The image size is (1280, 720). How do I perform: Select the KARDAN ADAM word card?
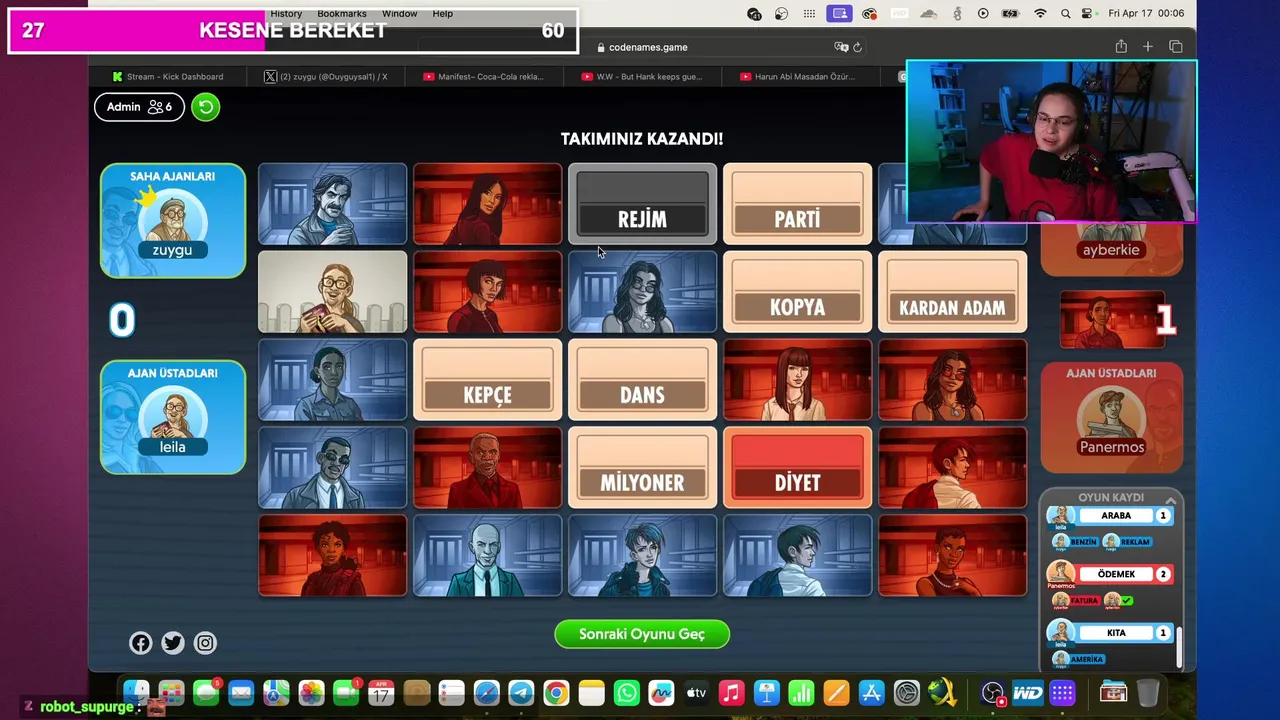[952, 292]
